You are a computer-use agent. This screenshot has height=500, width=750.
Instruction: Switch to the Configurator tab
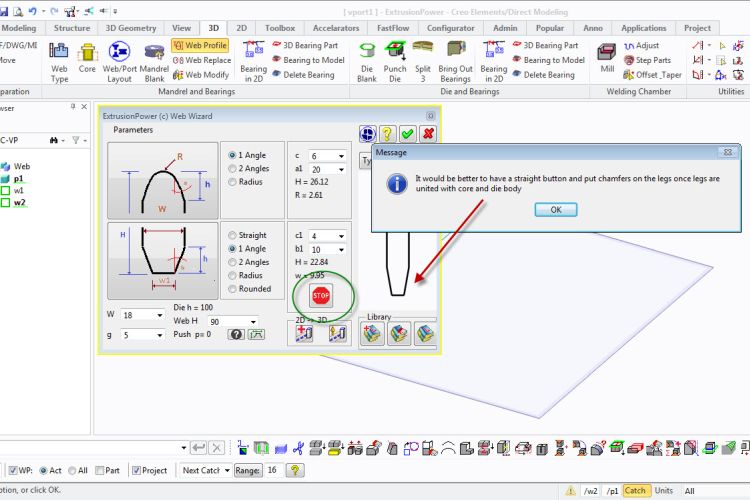click(x=451, y=28)
